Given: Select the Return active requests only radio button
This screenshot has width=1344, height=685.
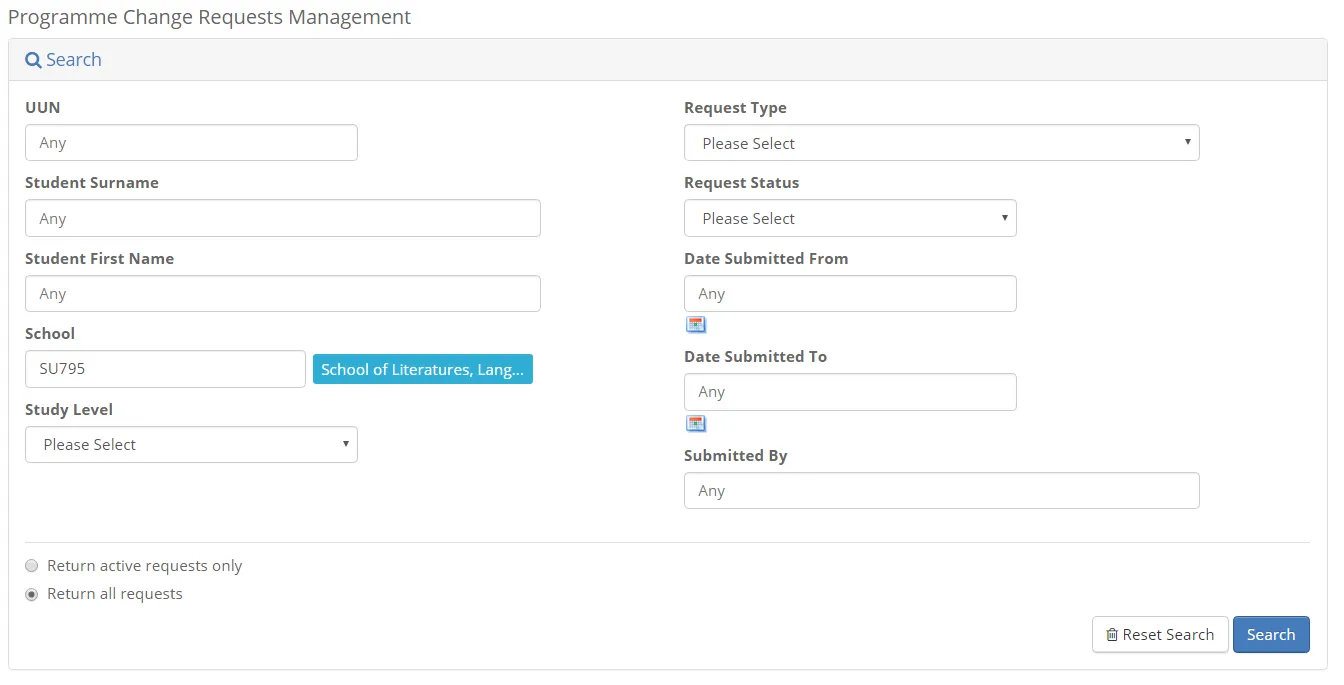Looking at the screenshot, I should [31, 565].
